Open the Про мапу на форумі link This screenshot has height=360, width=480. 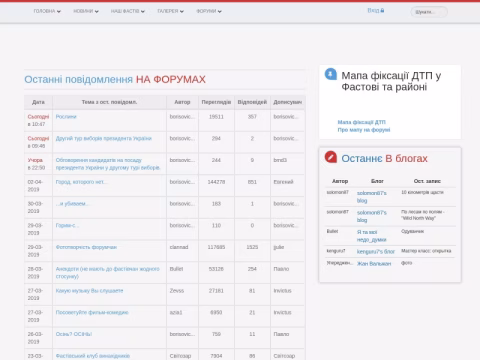click(364, 130)
